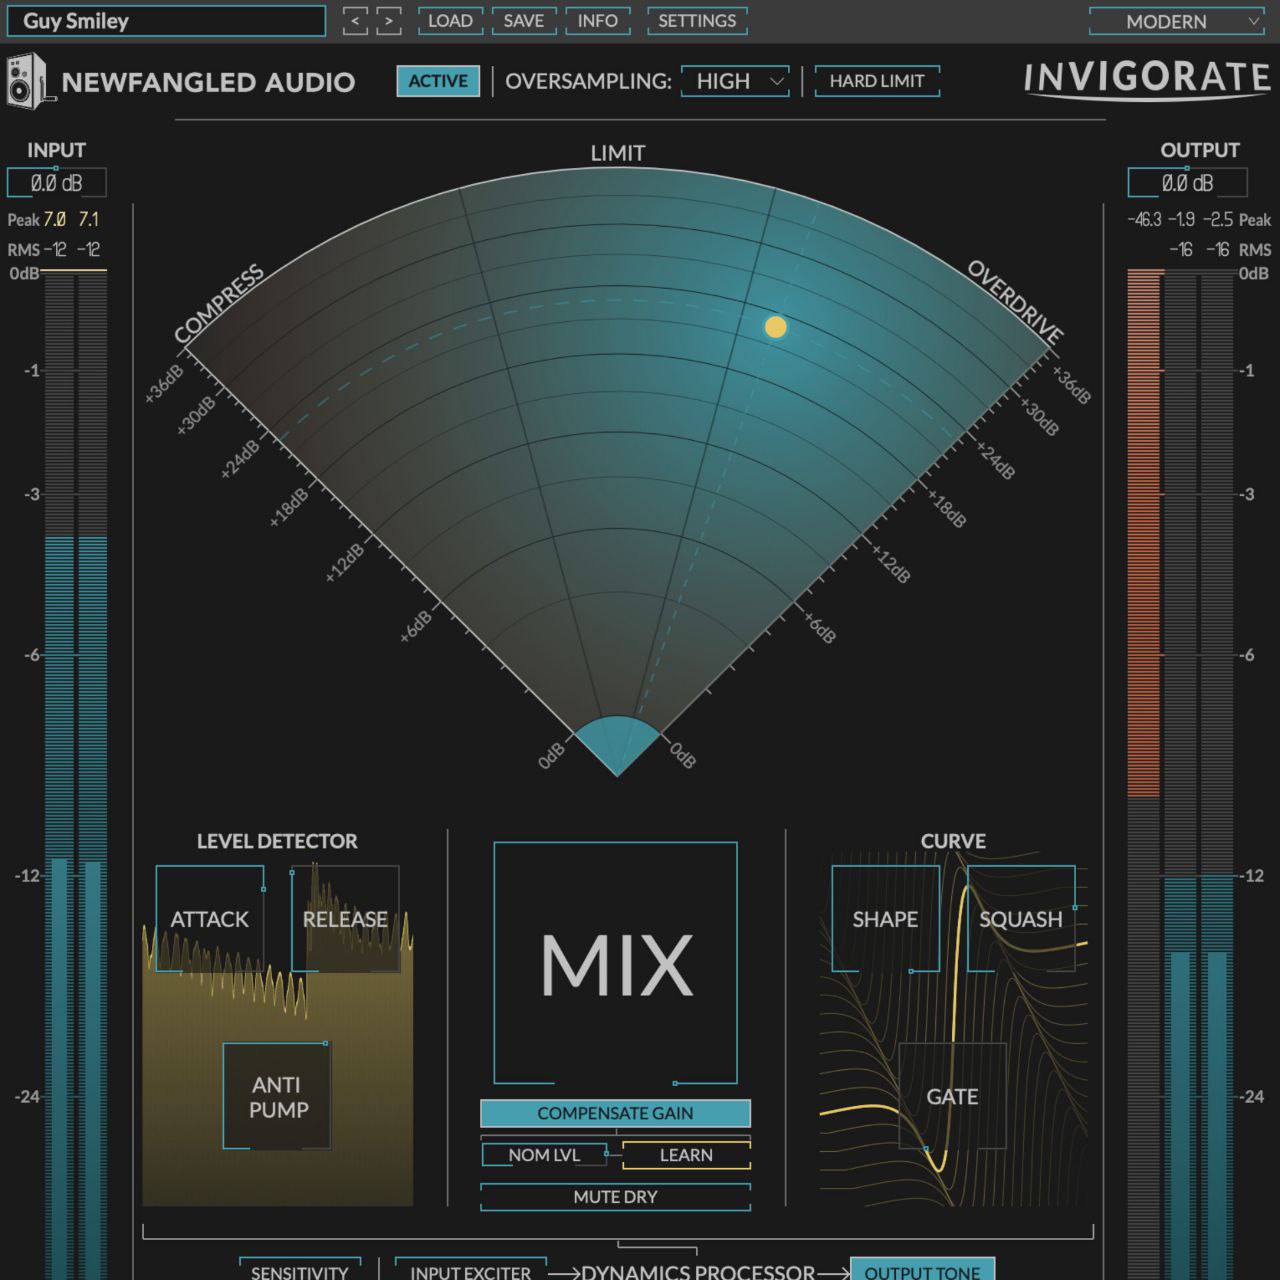This screenshot has height=1280, width=1280.
Task: Click the COMPRESS label
Action: click(x=219, y=304)
